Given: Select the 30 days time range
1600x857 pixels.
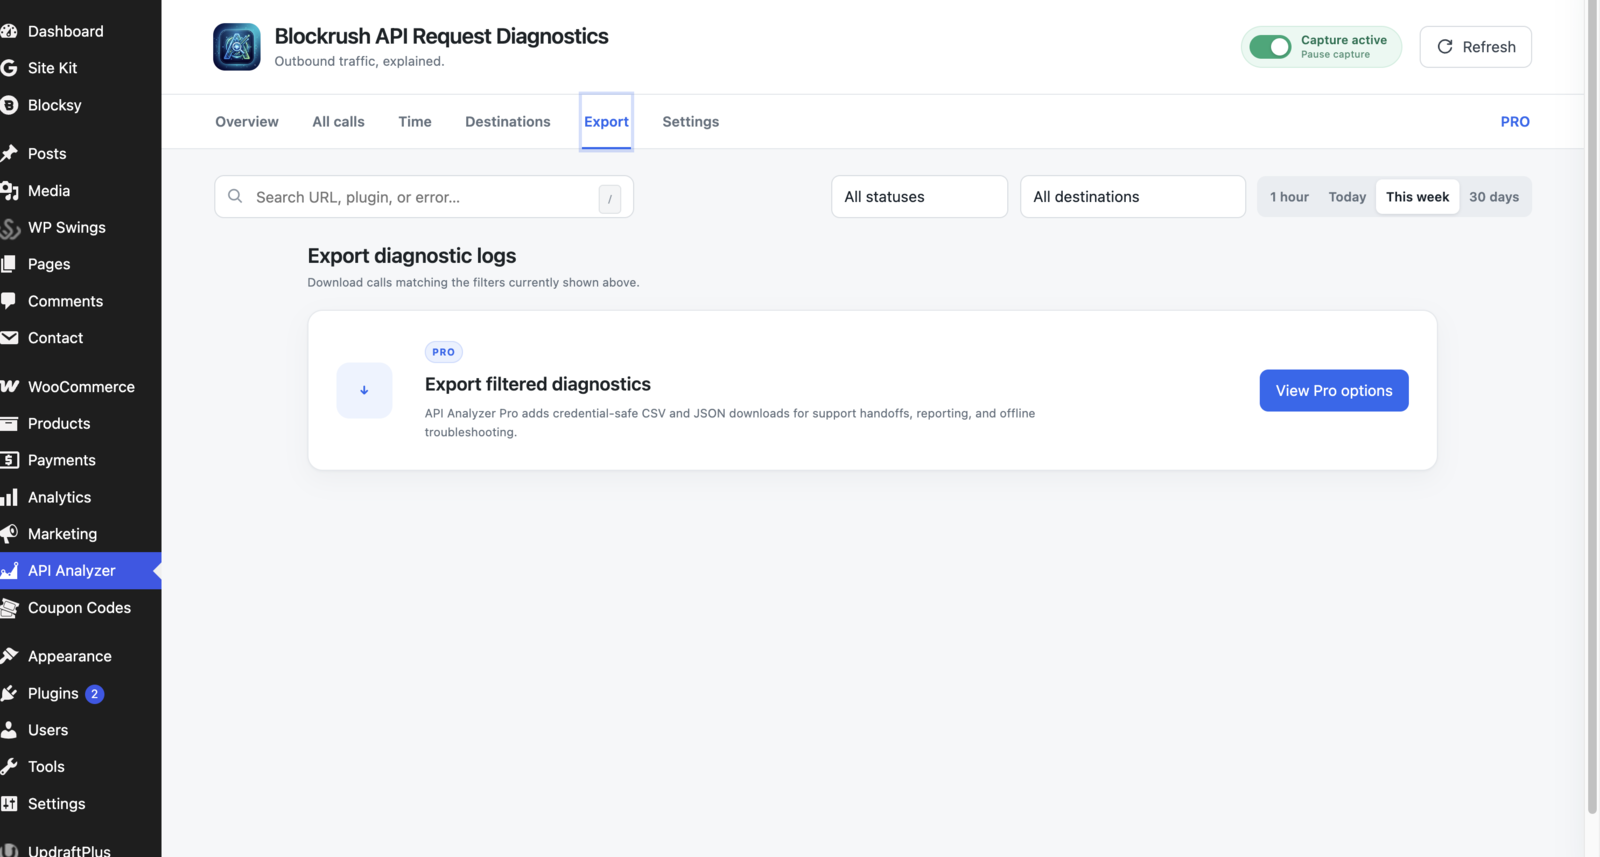Looking at the screenshot, I should click(1494, 197).
